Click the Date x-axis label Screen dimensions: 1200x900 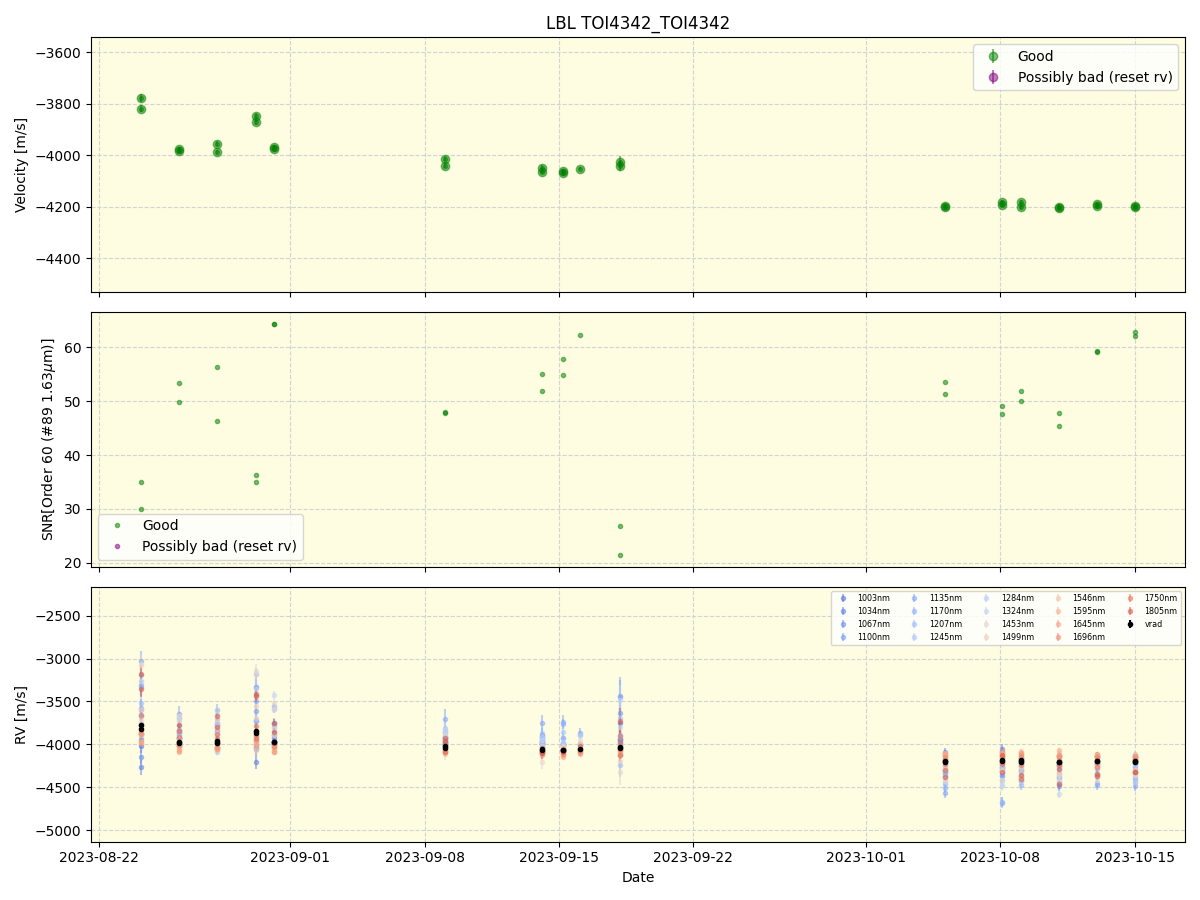tap(638, 877)
